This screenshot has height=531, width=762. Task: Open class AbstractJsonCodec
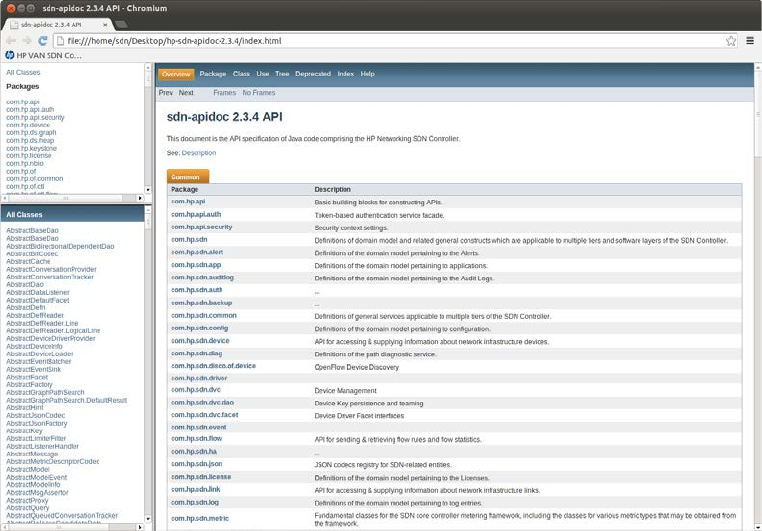tap(35, 415)
